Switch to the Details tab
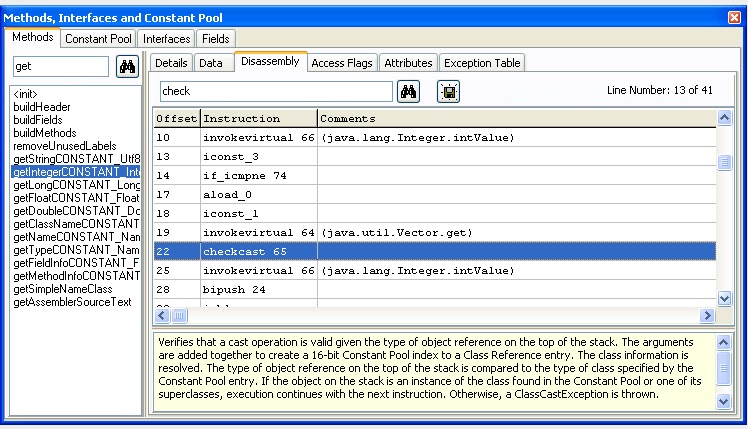Screen dimensions: 748x429 [171, 63]
